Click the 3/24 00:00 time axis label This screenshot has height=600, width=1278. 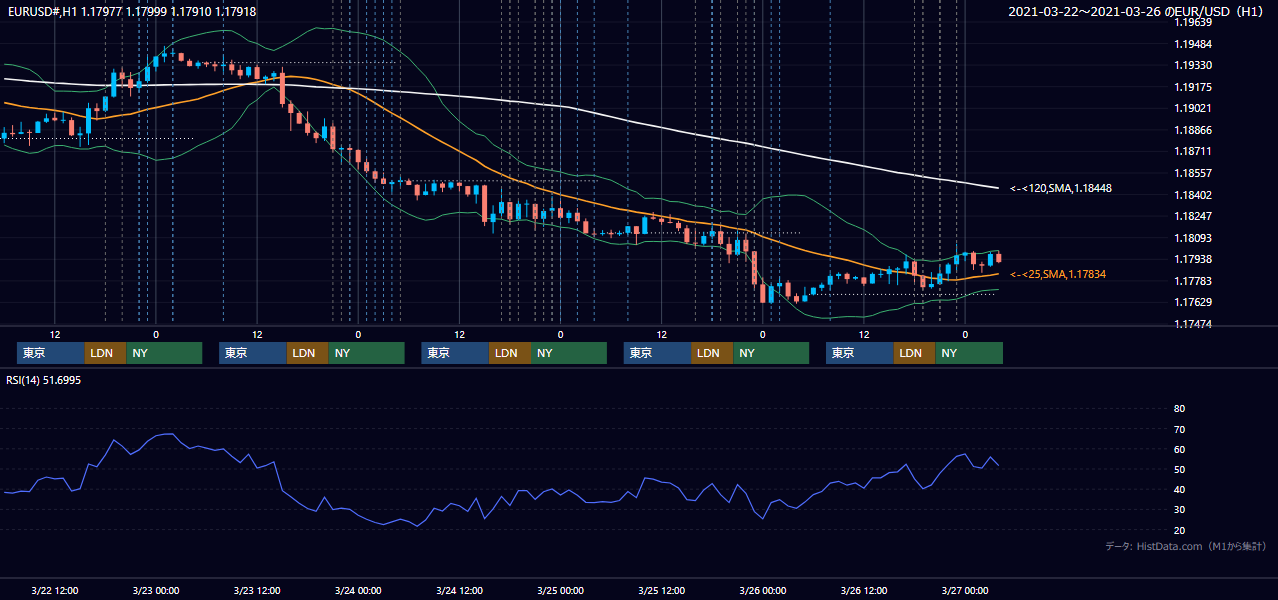(x=357, y=590)
